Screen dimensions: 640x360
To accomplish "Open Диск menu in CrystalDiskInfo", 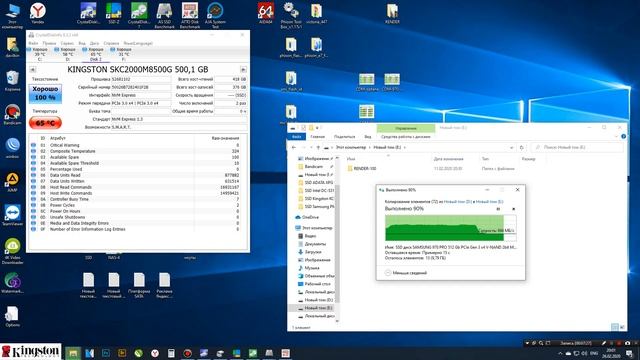I will click(94, 43).
